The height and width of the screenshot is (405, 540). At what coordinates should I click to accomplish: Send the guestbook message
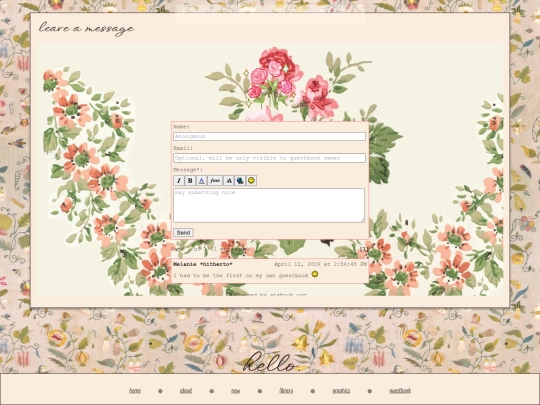point(183,233)
